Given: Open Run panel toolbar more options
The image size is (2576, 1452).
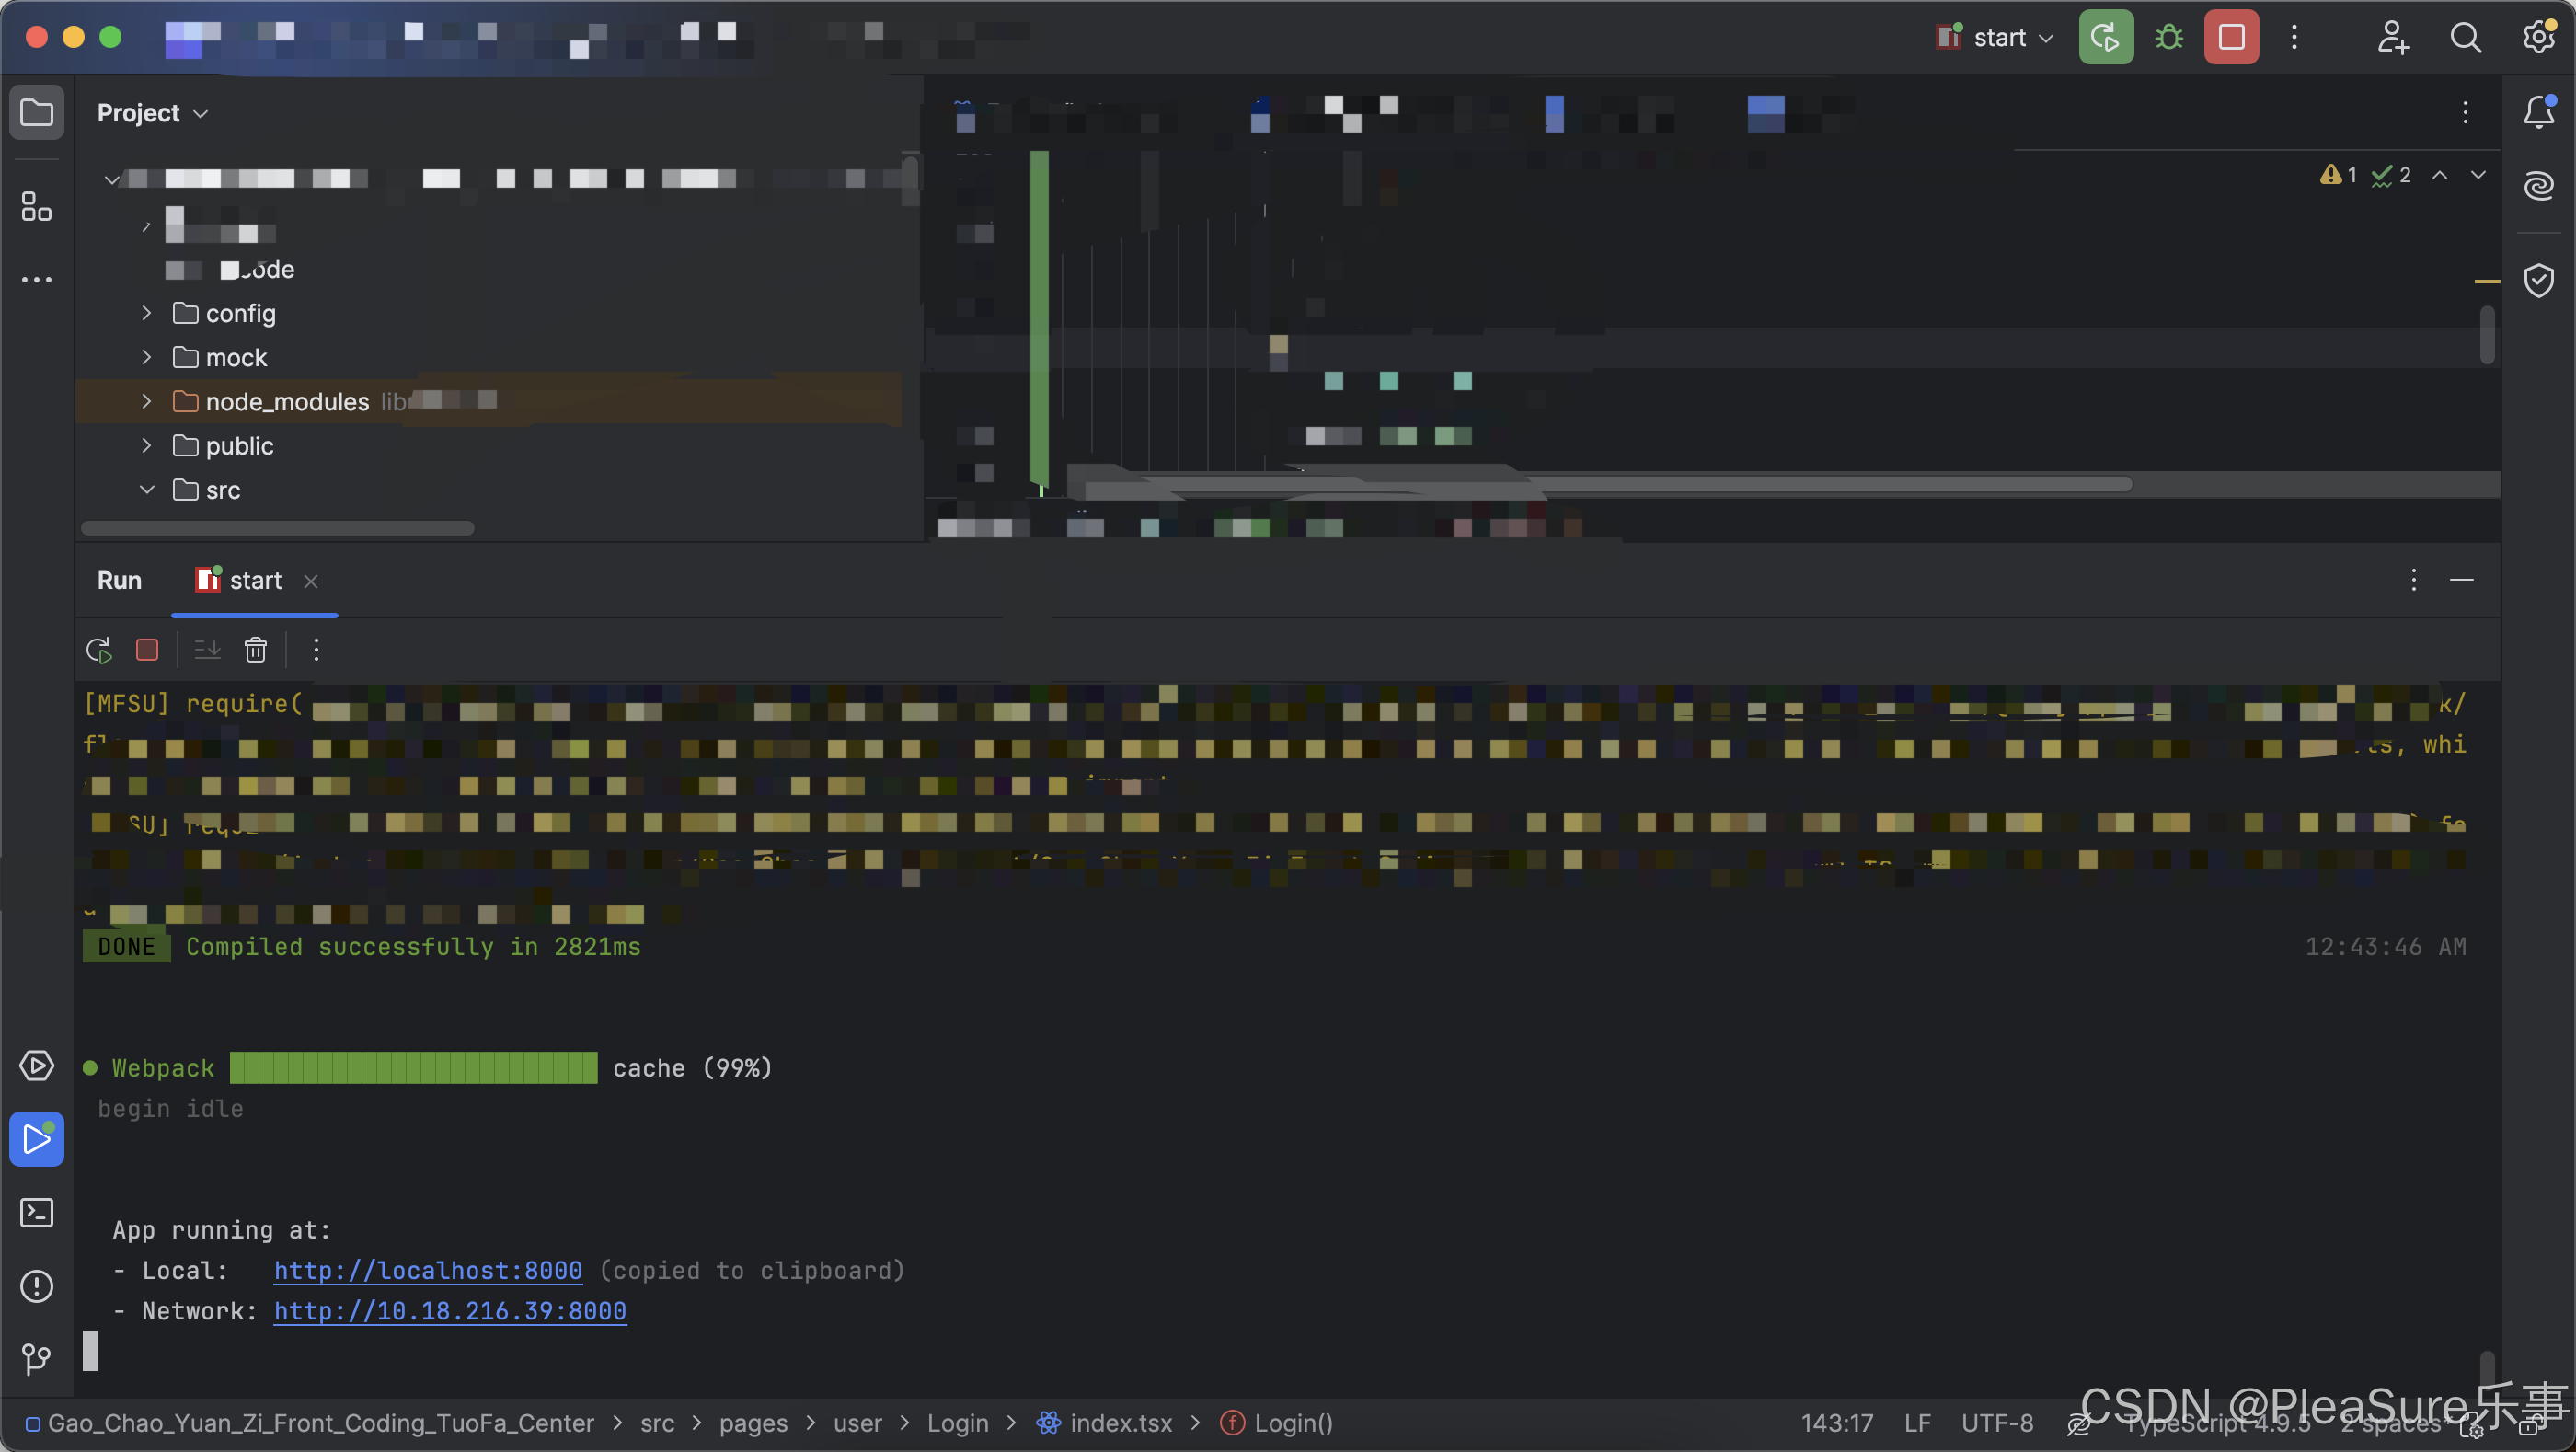Looking at the screenshot, I should point(316,650).
